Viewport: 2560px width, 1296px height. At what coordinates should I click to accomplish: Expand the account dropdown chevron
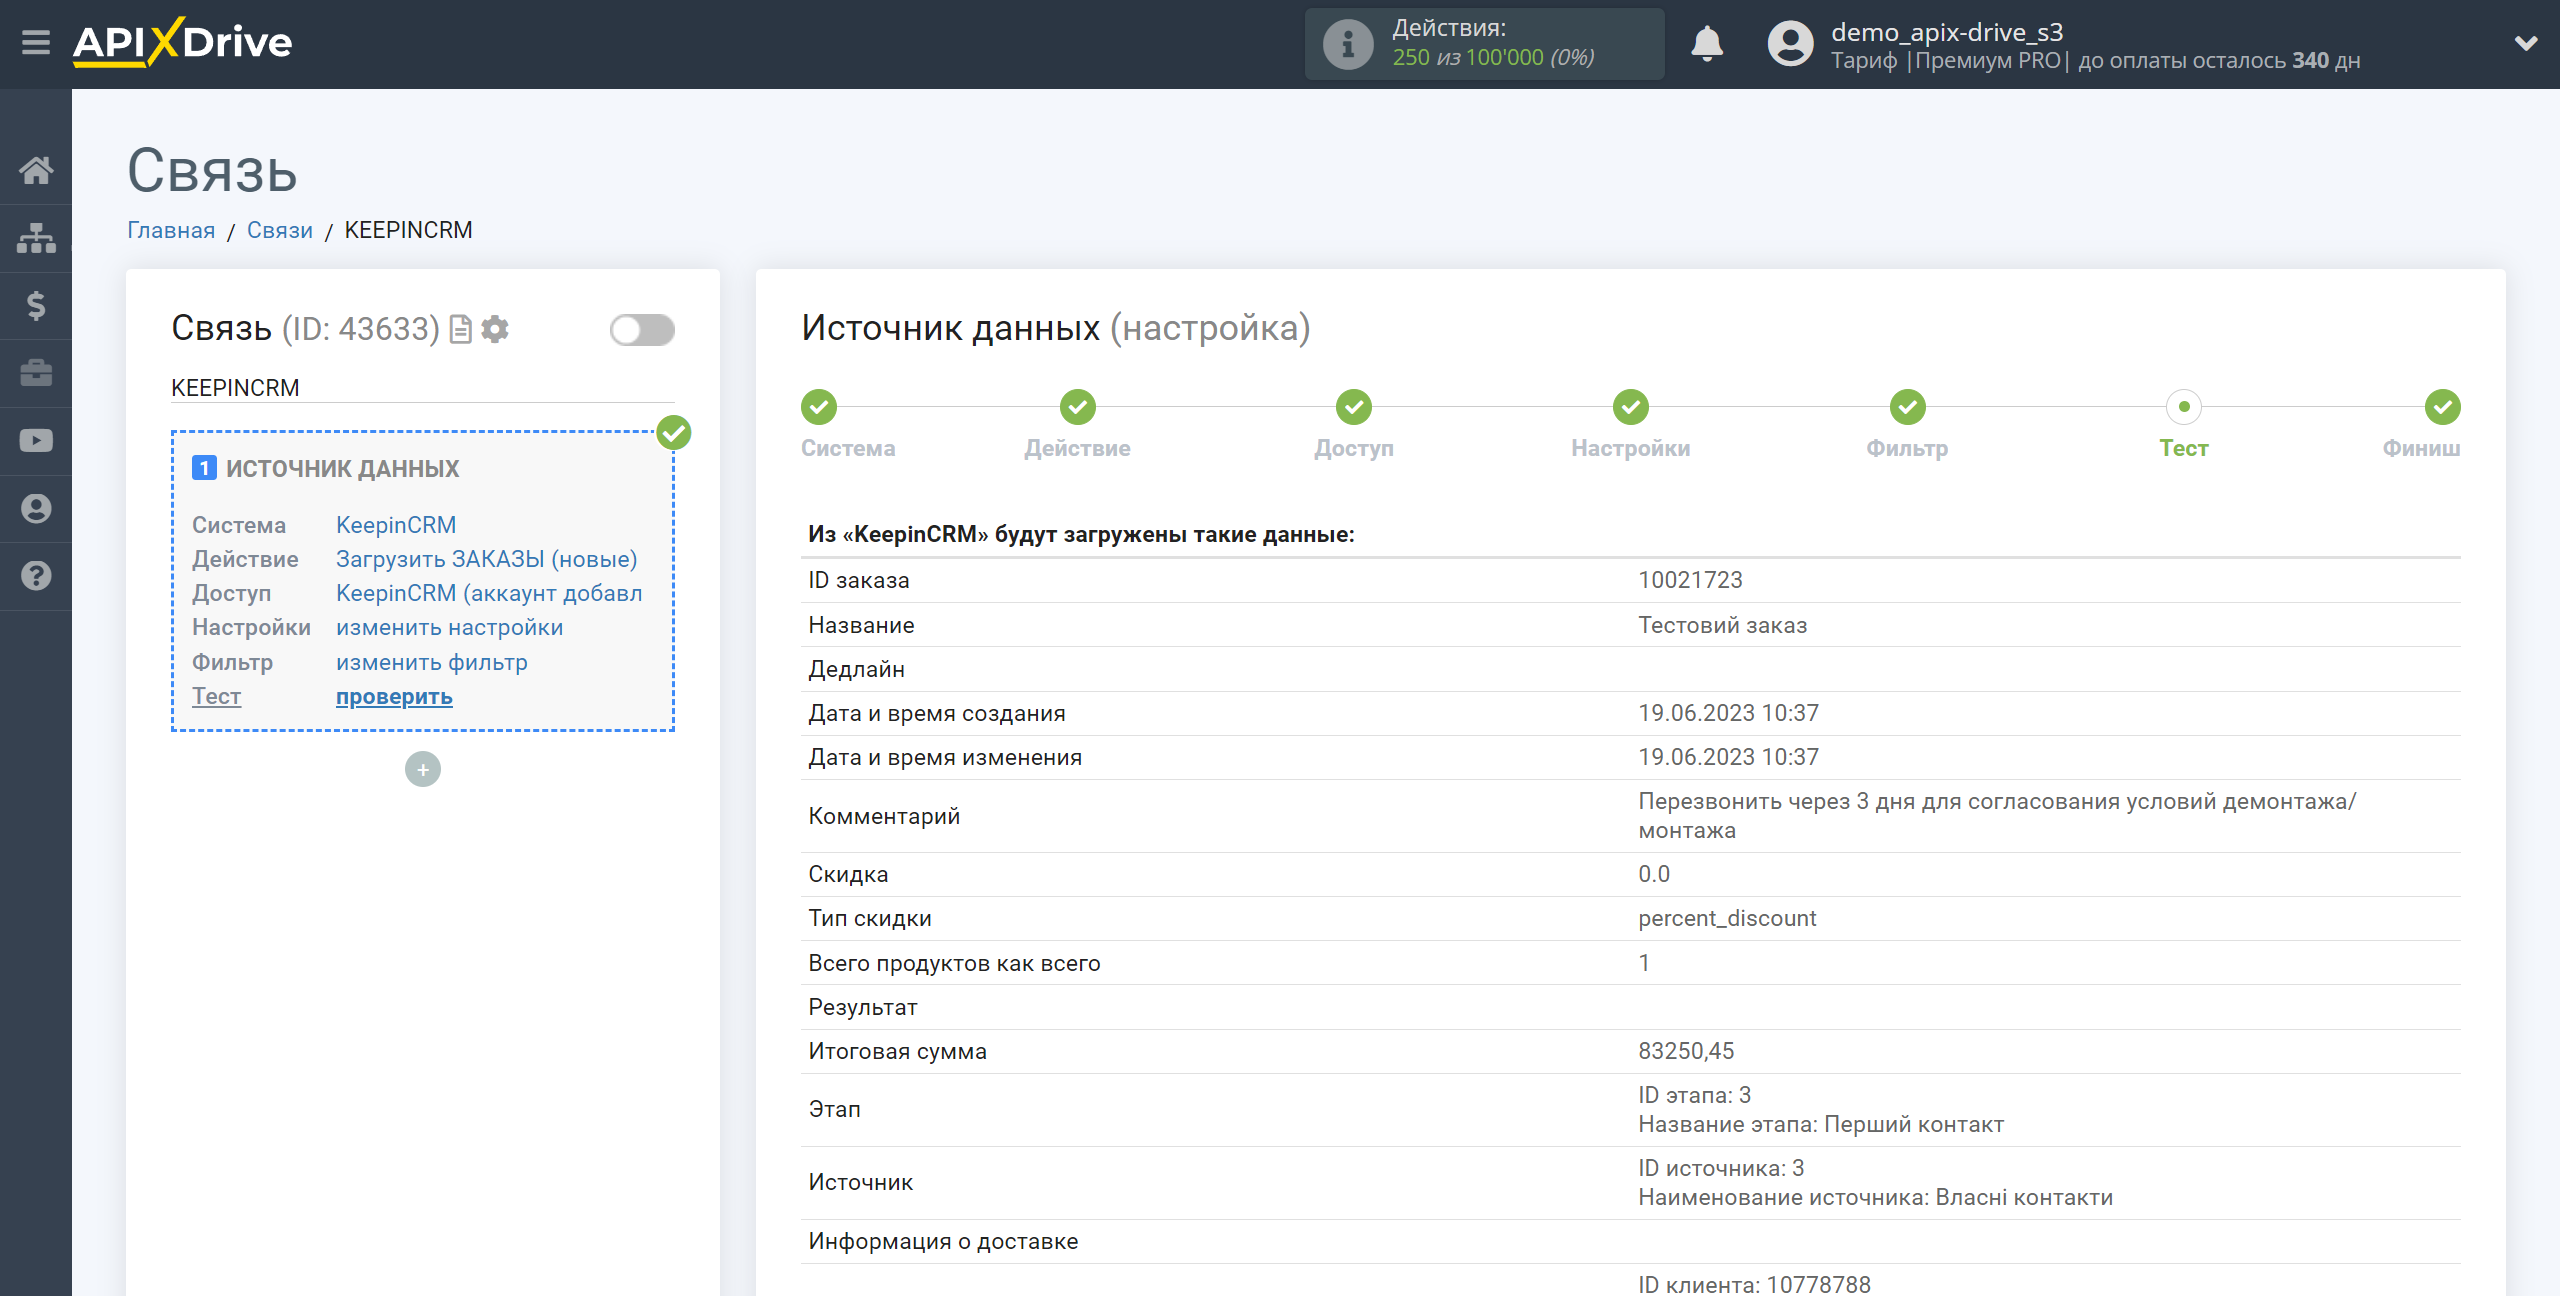point(2526,43)
